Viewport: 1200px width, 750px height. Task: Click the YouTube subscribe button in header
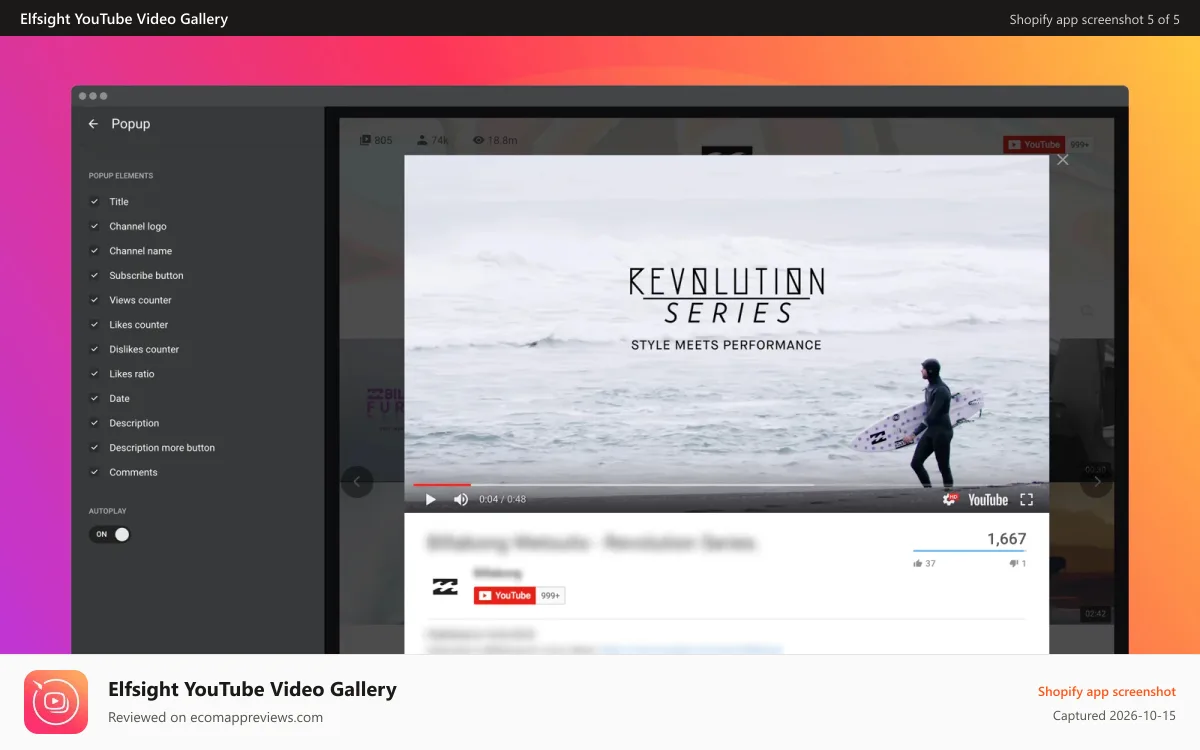point(1035,145)
